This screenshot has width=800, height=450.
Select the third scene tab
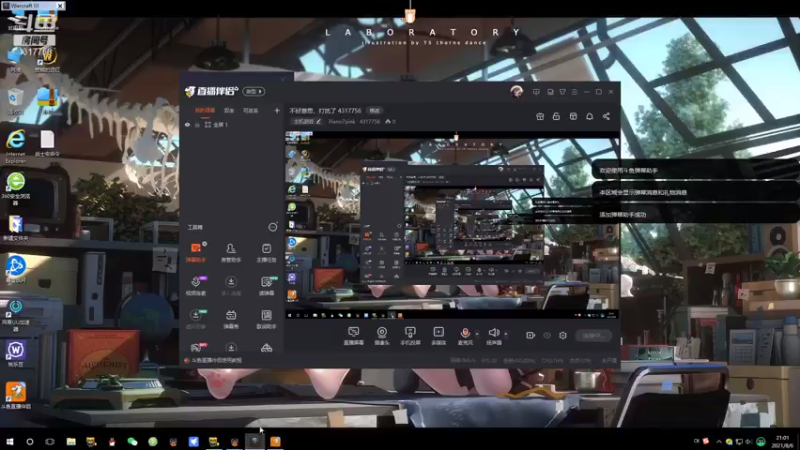(x=251, y=110)
